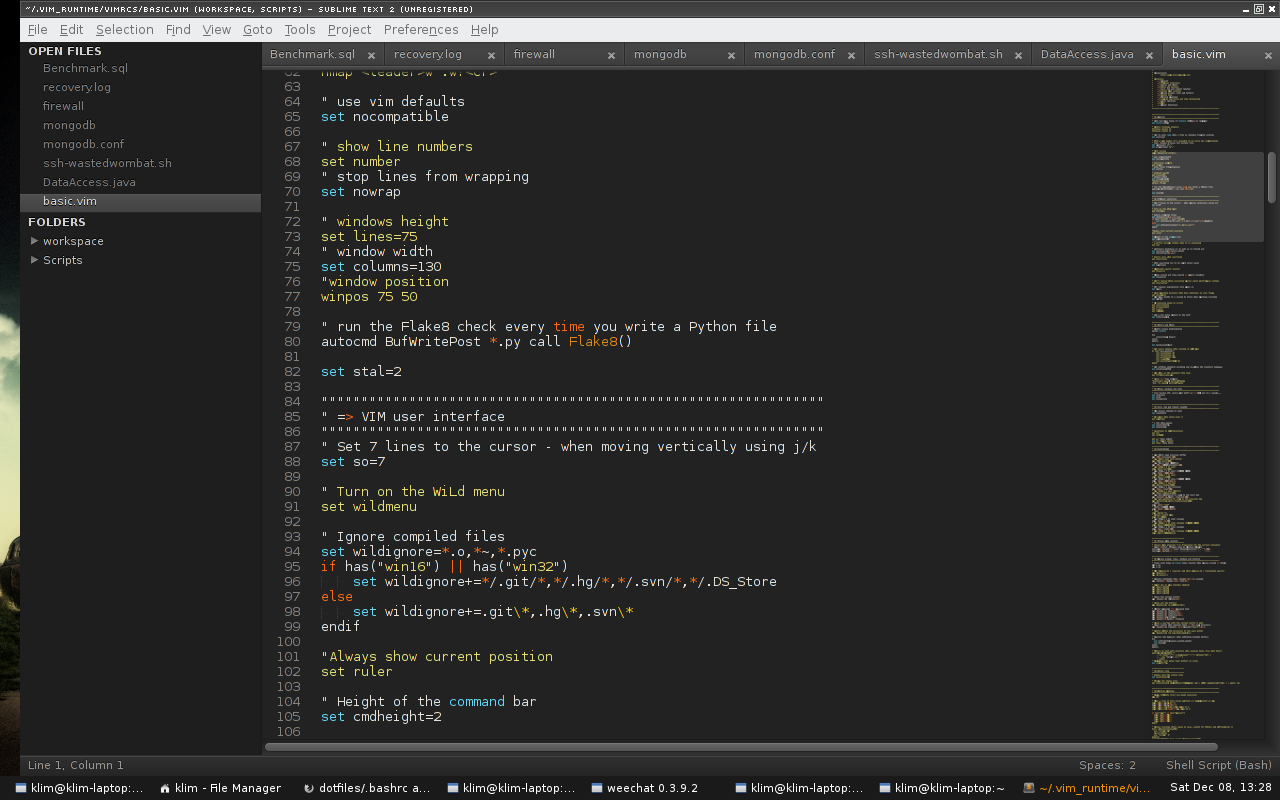The width and height of the screenshot is (1280, 800).
Task: Click the autocmd BufWritePost line
Action: point(477,341)
